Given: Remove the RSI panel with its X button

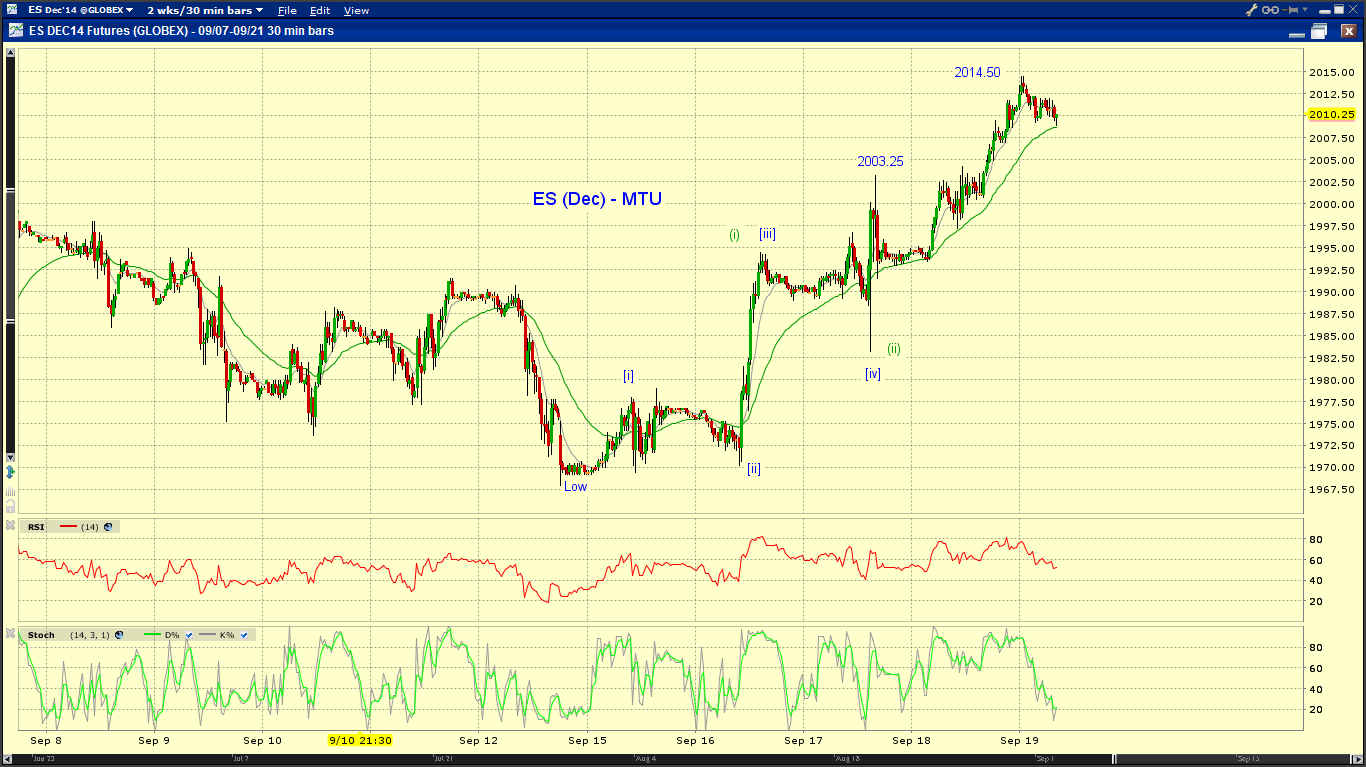Looking at the screenshot, I should (x=9, y=526).
